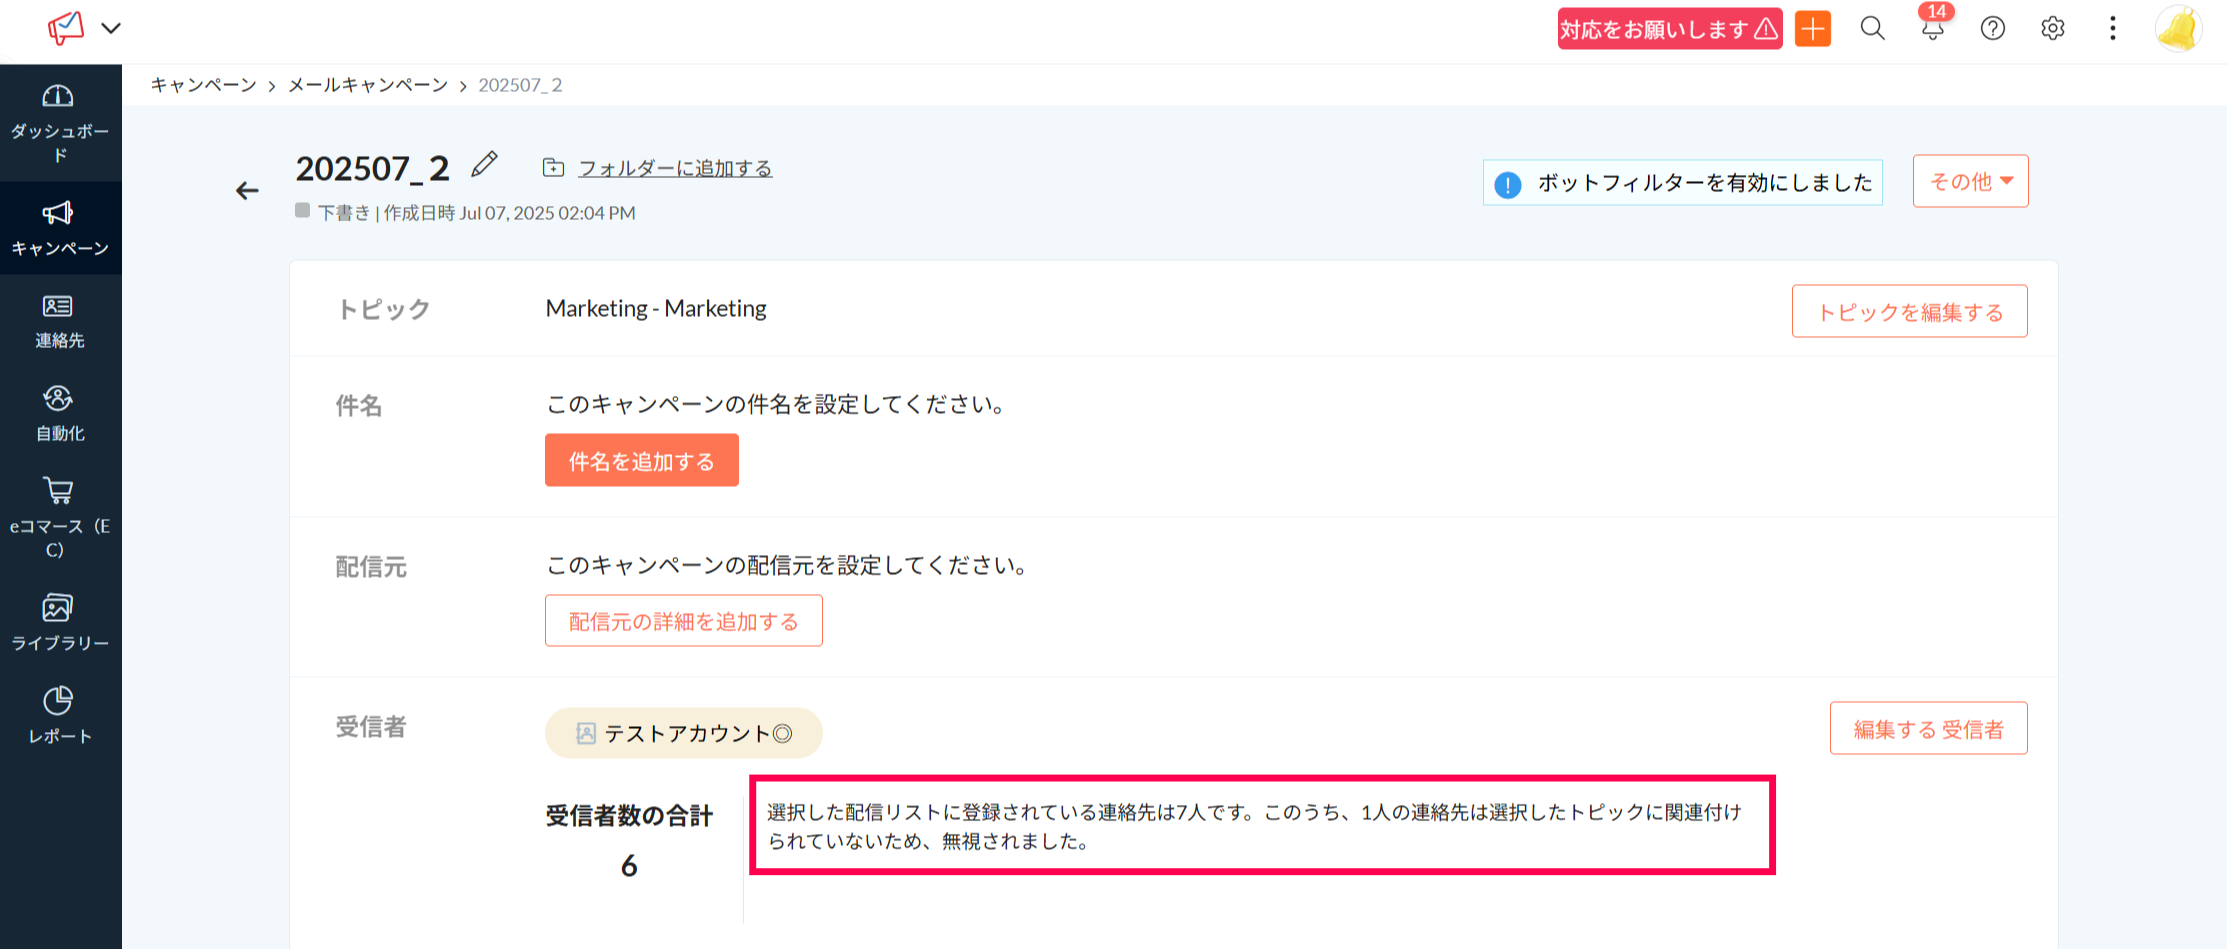Screen dimensions: 2227x949
Task: Open the search magnifier icon
Action: tap(1872, 29)
